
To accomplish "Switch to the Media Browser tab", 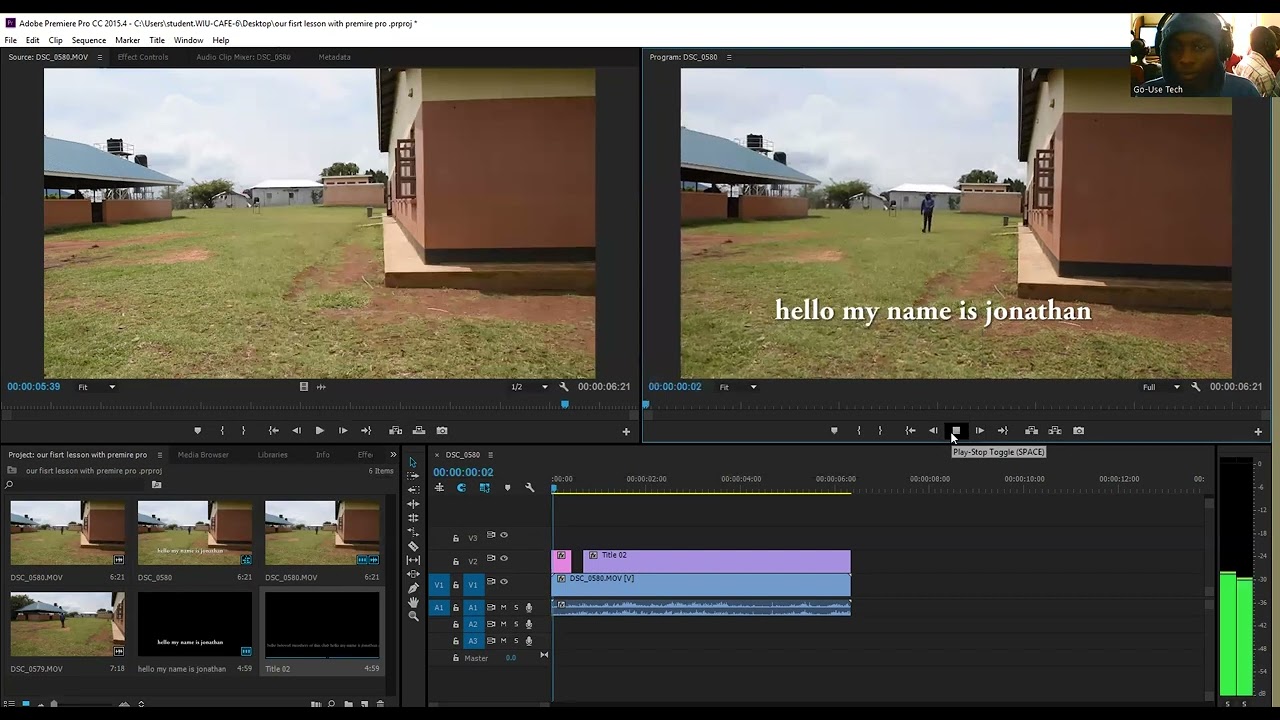I will pyautogui.click(x=203, y=455).
